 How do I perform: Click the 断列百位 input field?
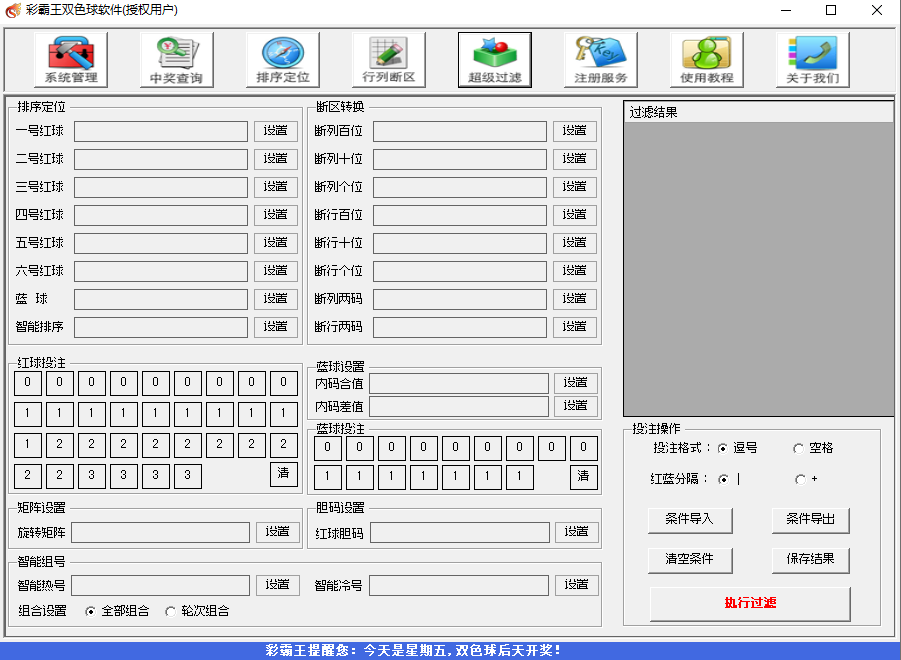(460, 132)
